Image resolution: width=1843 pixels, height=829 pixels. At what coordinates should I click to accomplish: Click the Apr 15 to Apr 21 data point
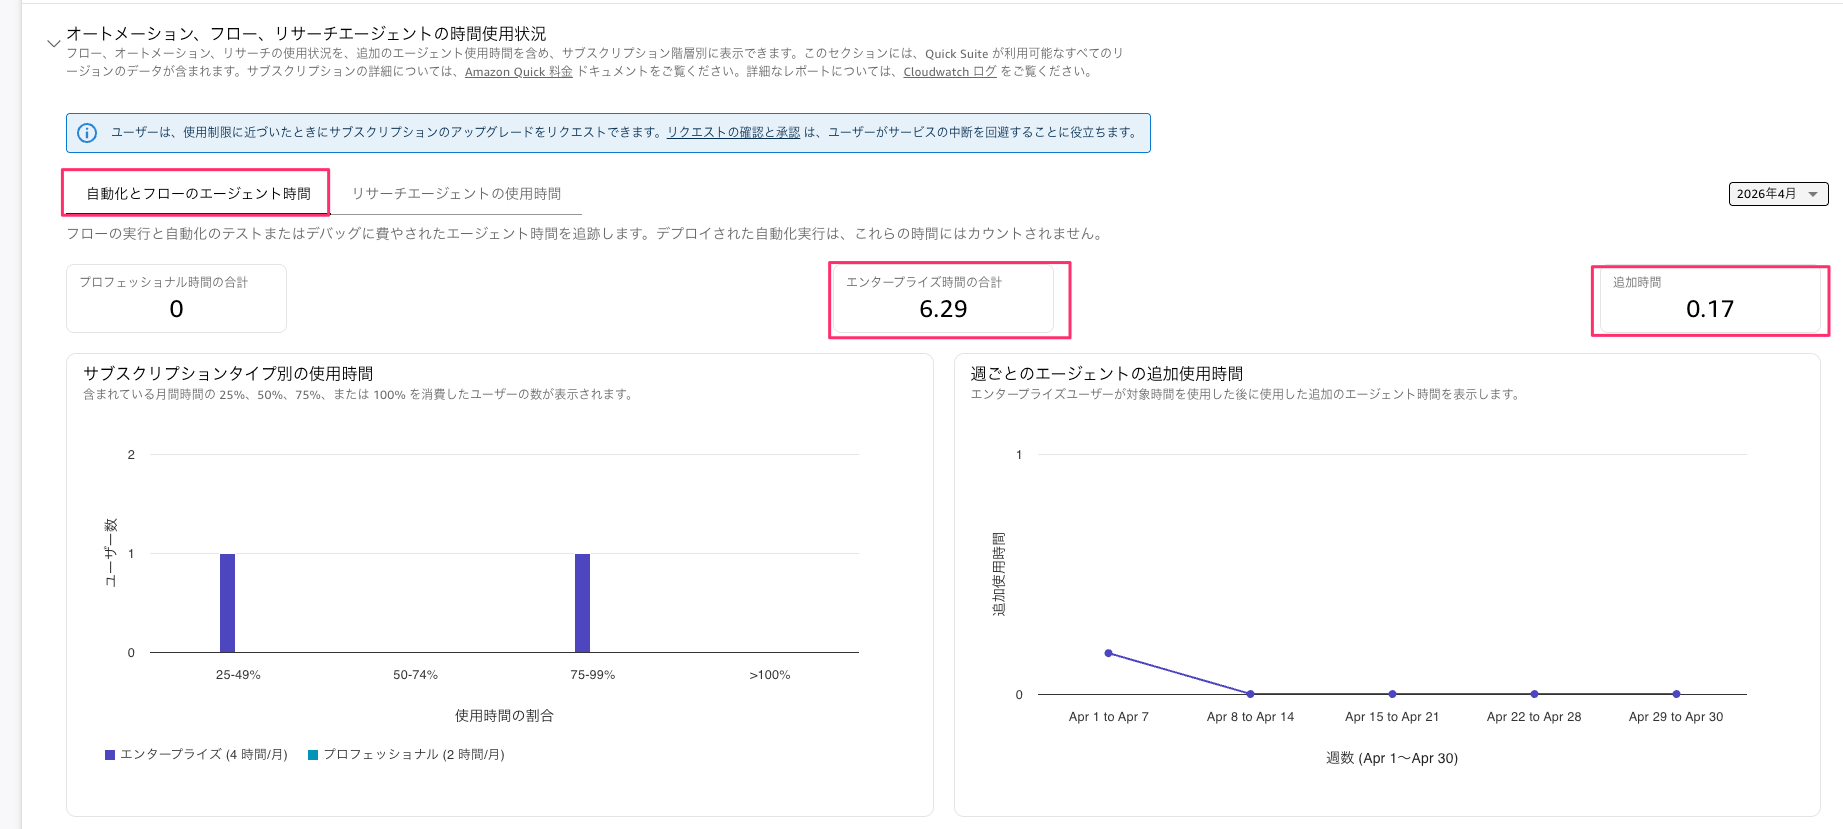point(1392,694)
